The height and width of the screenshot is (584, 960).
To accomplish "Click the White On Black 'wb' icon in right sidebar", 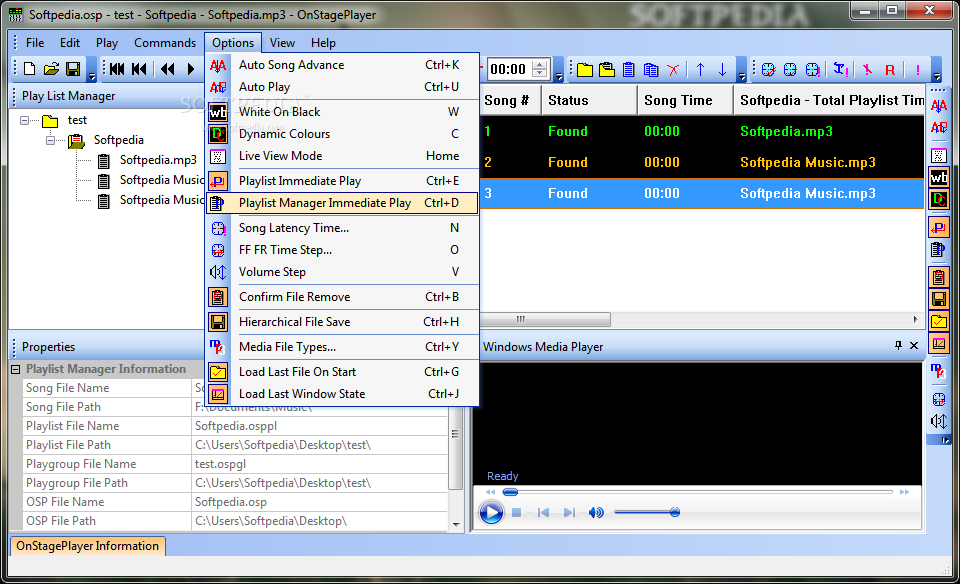I will (939, 178).
